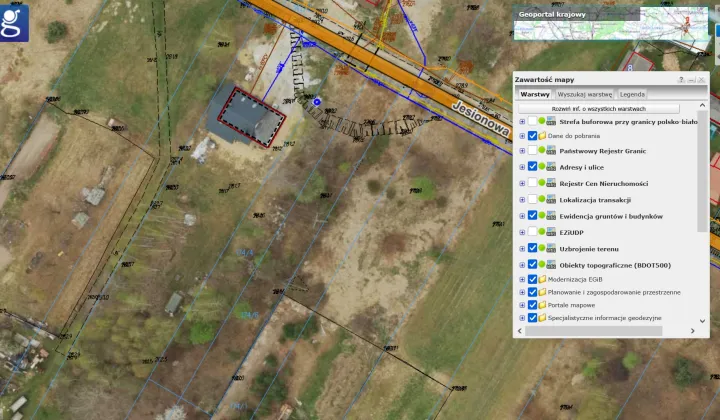Enable the Strefa buforowa layer checkbox
Screen dimensions: 720x420
pyautogui.click(x=532, y=121)
